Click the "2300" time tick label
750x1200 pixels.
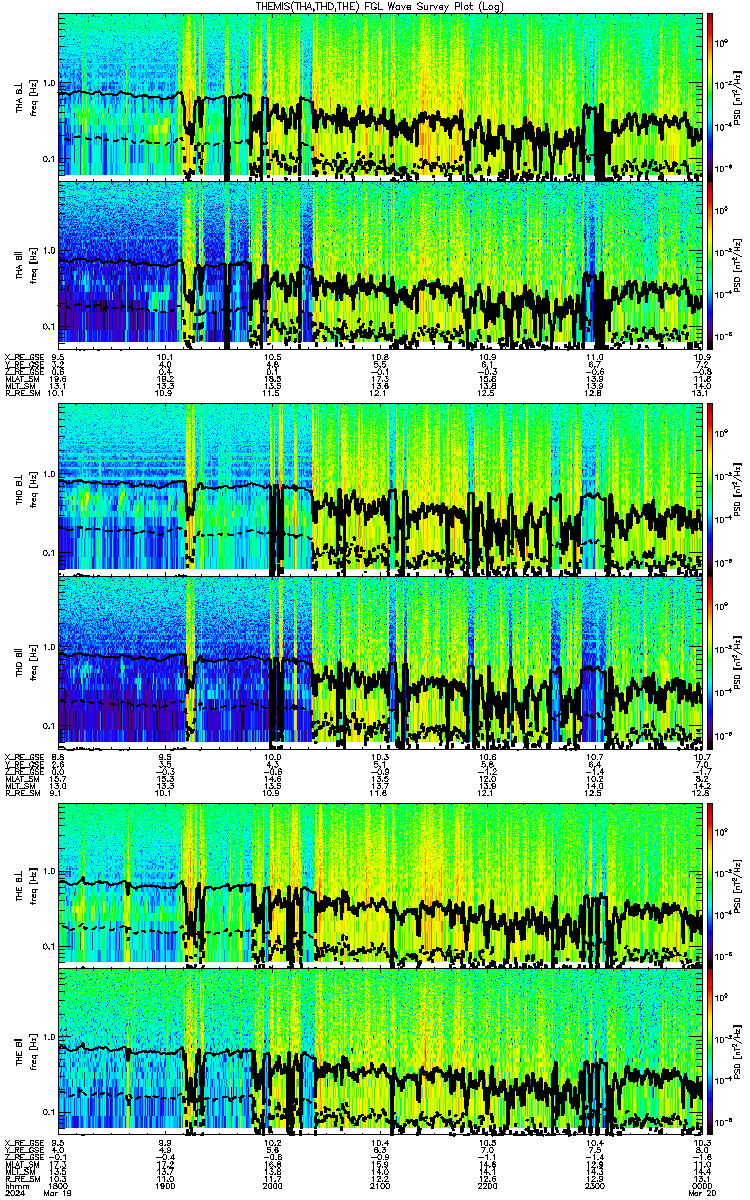point(594,1185)
